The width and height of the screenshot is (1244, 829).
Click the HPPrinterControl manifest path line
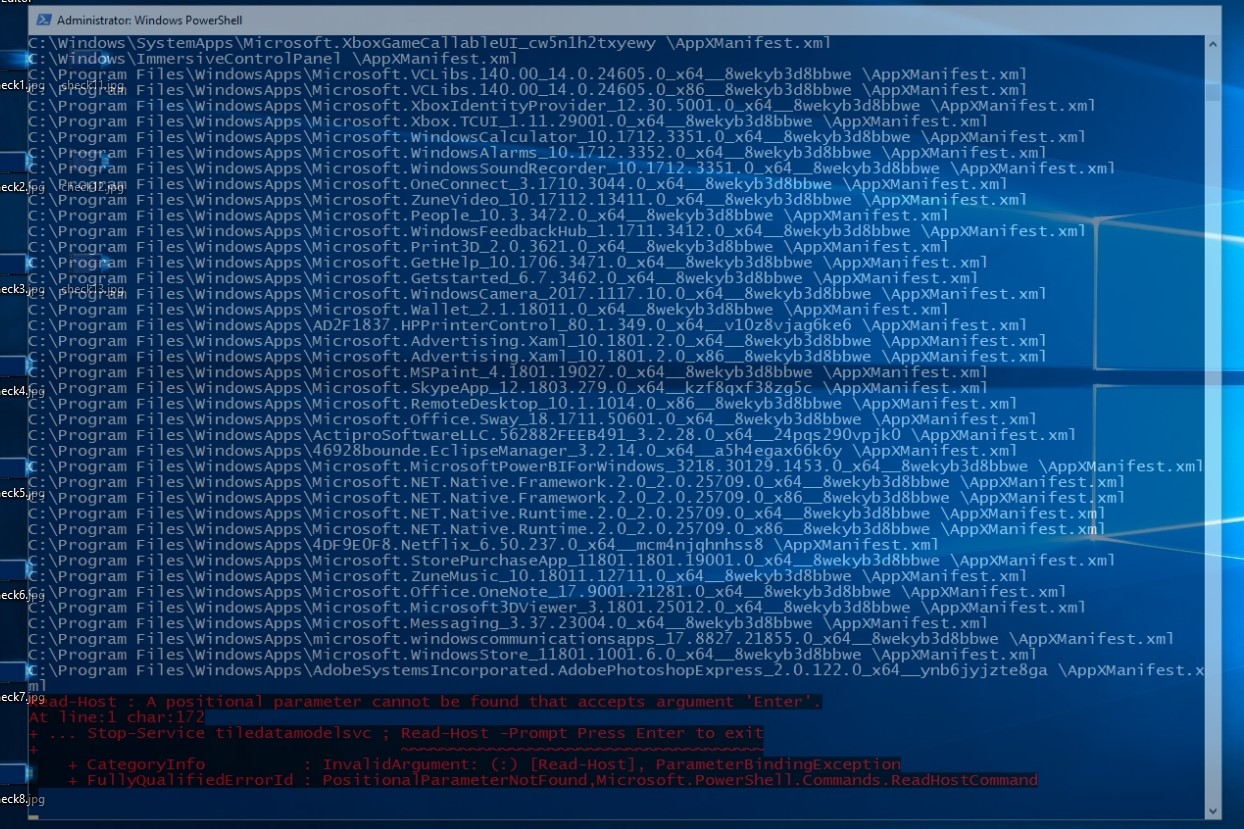click(527, 325)
